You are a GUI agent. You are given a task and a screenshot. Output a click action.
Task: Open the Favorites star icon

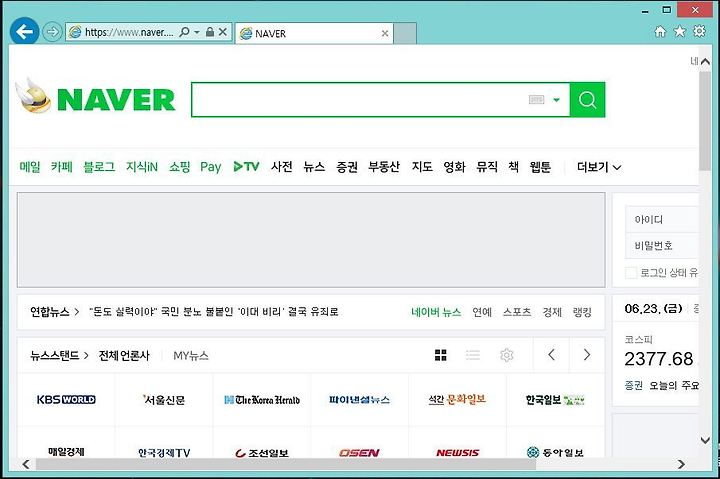click(680, 31)
